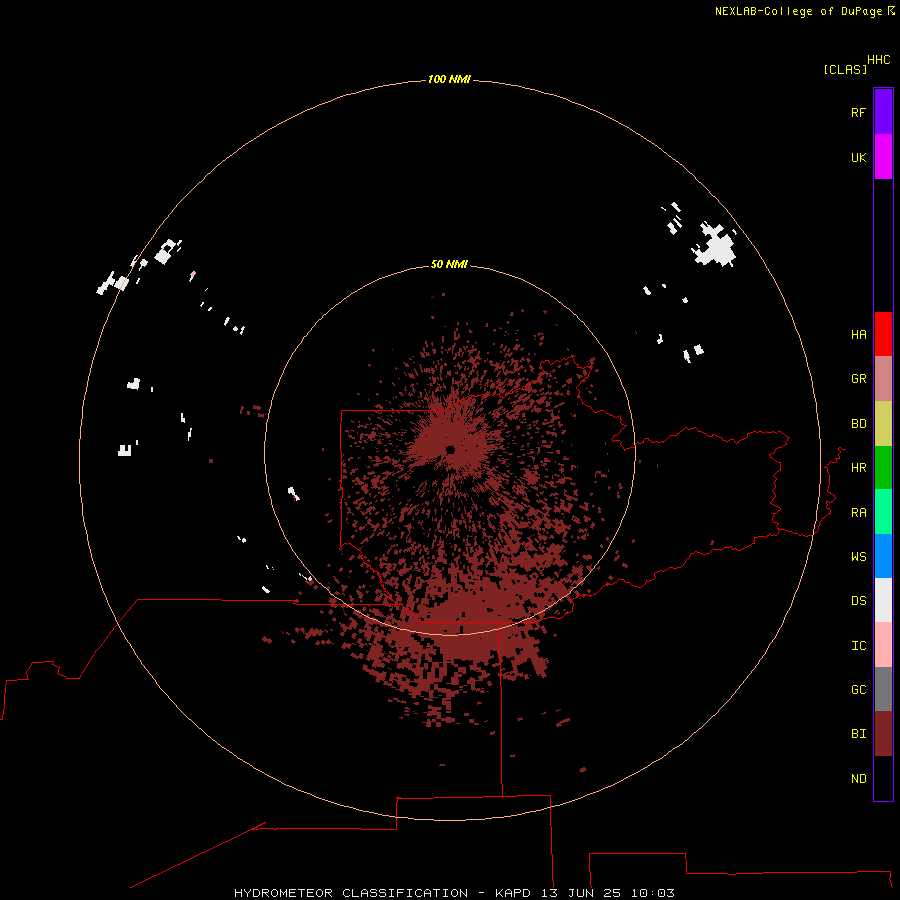The image size is (900, 900).
Task: Click the BI brown legend swatch
Action: pos(883,734)
